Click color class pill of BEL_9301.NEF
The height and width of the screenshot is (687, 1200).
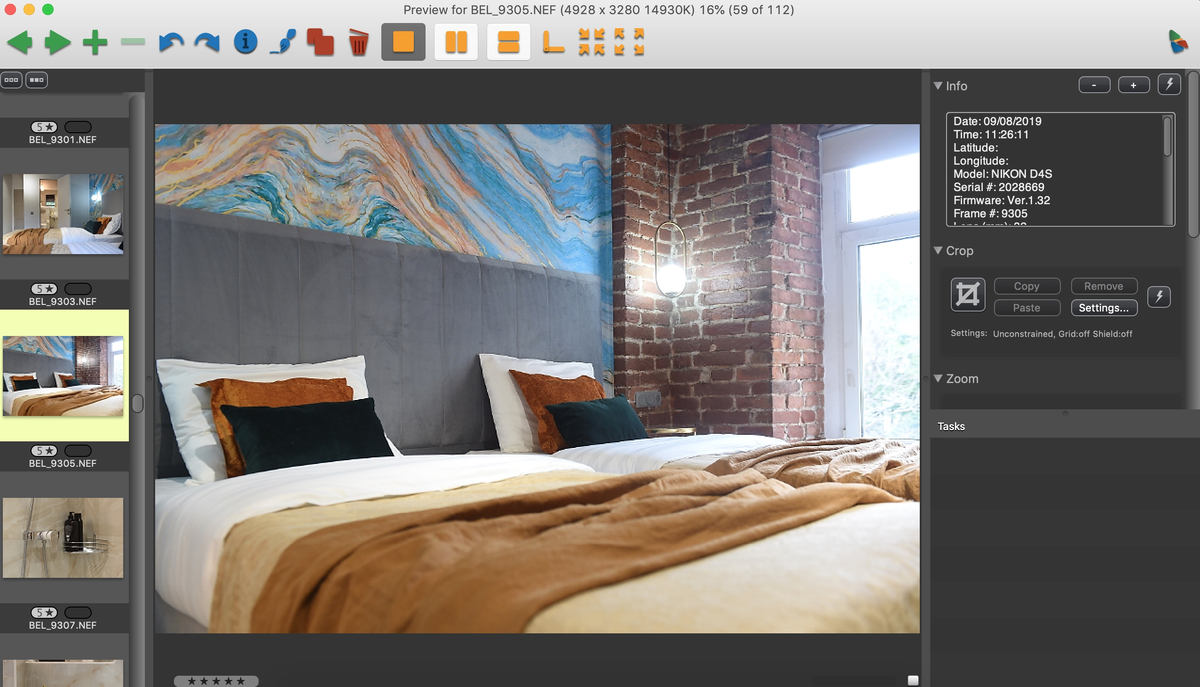(x=78, y=127)
